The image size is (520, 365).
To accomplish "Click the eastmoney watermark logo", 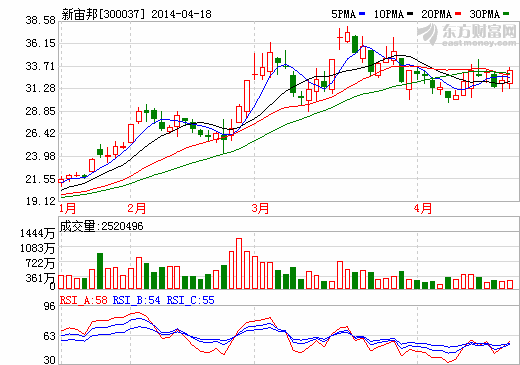I will (467, 35).
